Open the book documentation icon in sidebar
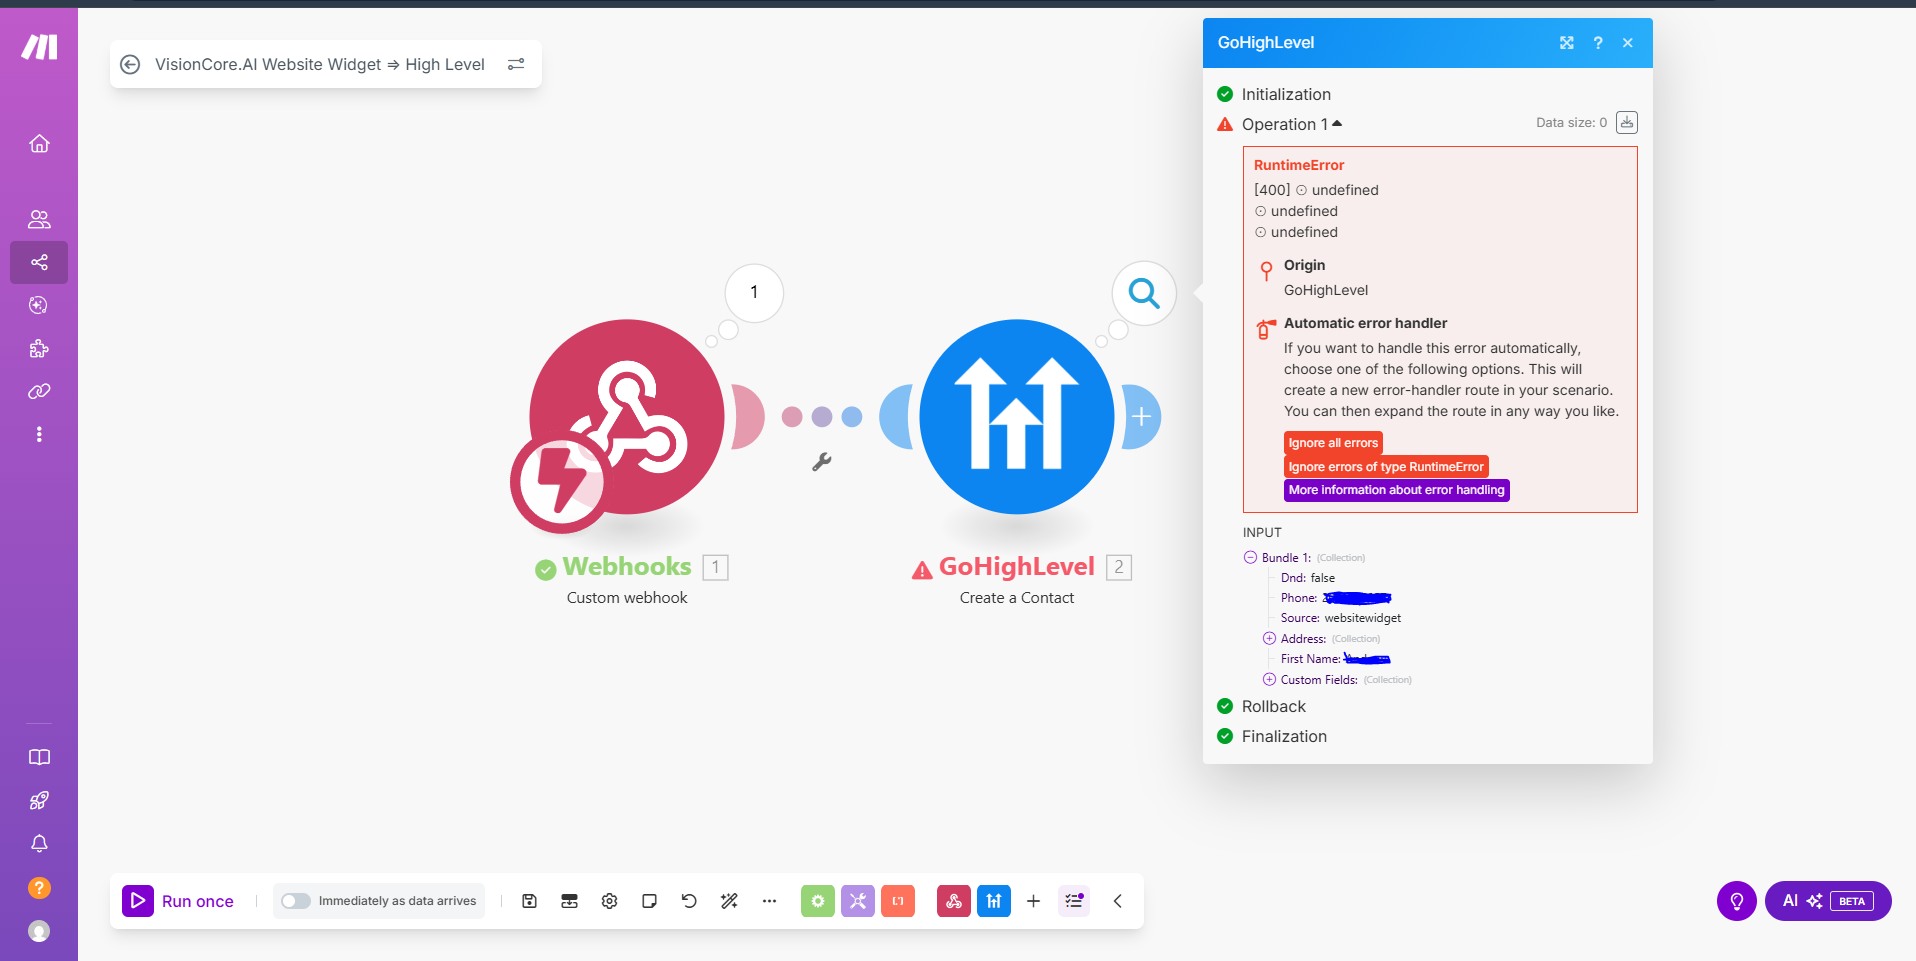The image size is (1916, 961). [x=39, y=757]
